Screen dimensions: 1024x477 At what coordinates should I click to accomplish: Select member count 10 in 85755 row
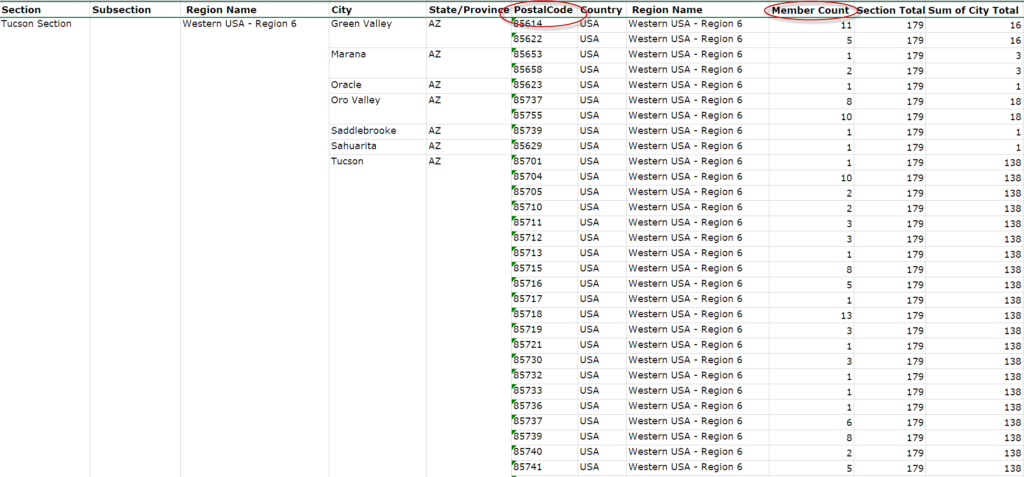point(846,117)
